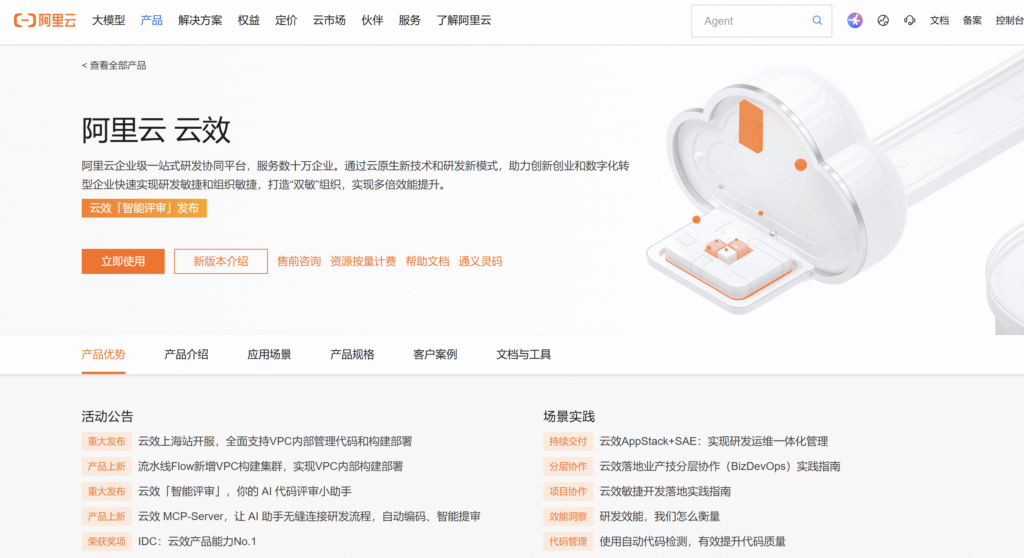Click the 分层协作 tag
Screen dimensions: 1024x558
point(568,466)
